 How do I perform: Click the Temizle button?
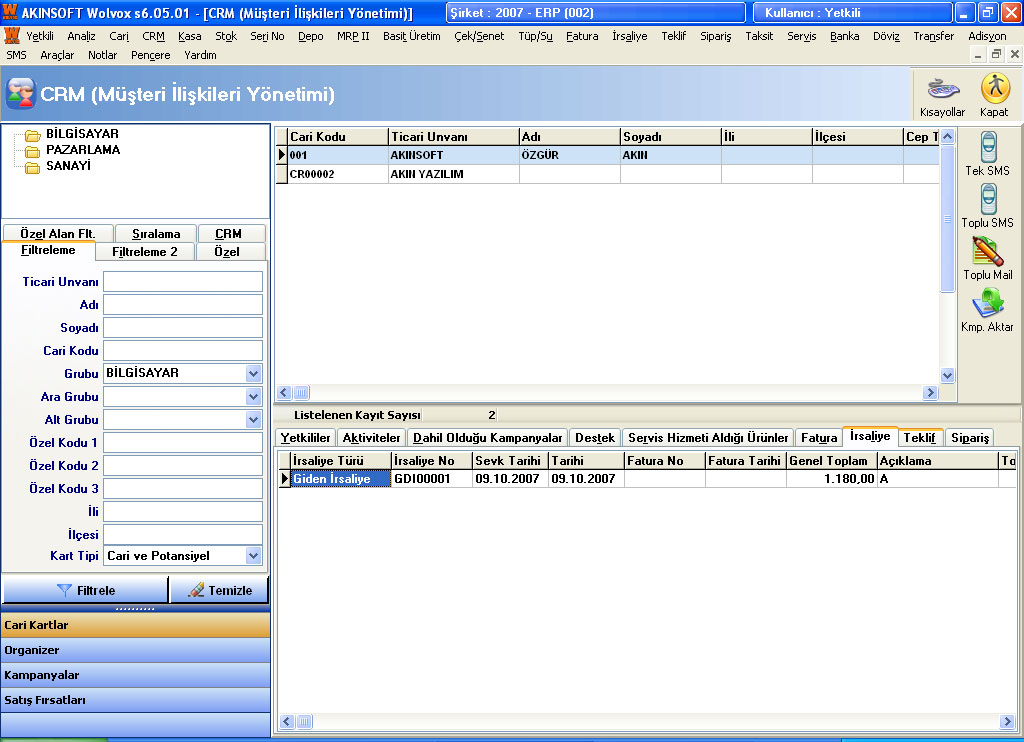(x=220, y=590)
